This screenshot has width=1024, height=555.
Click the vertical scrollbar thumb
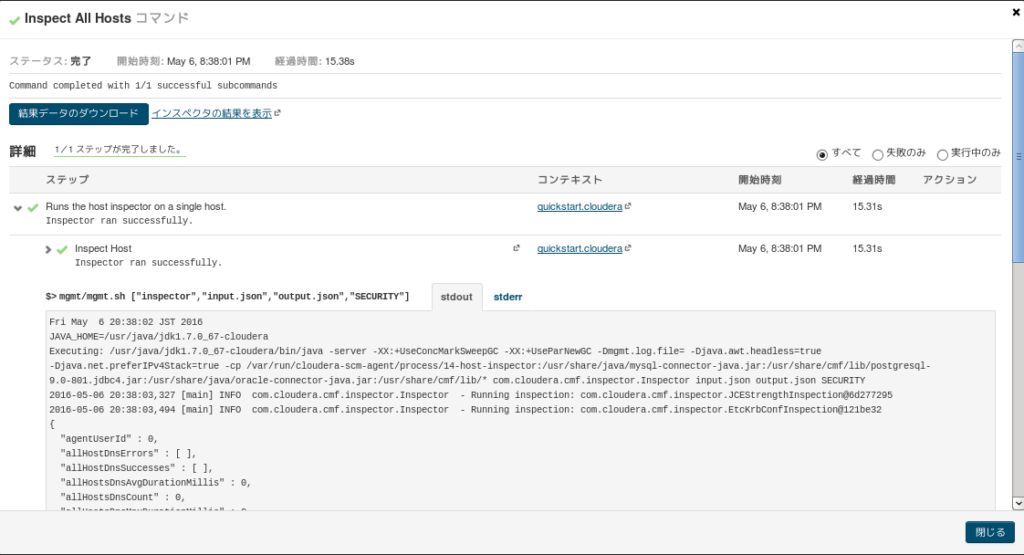click(1018, 157)
